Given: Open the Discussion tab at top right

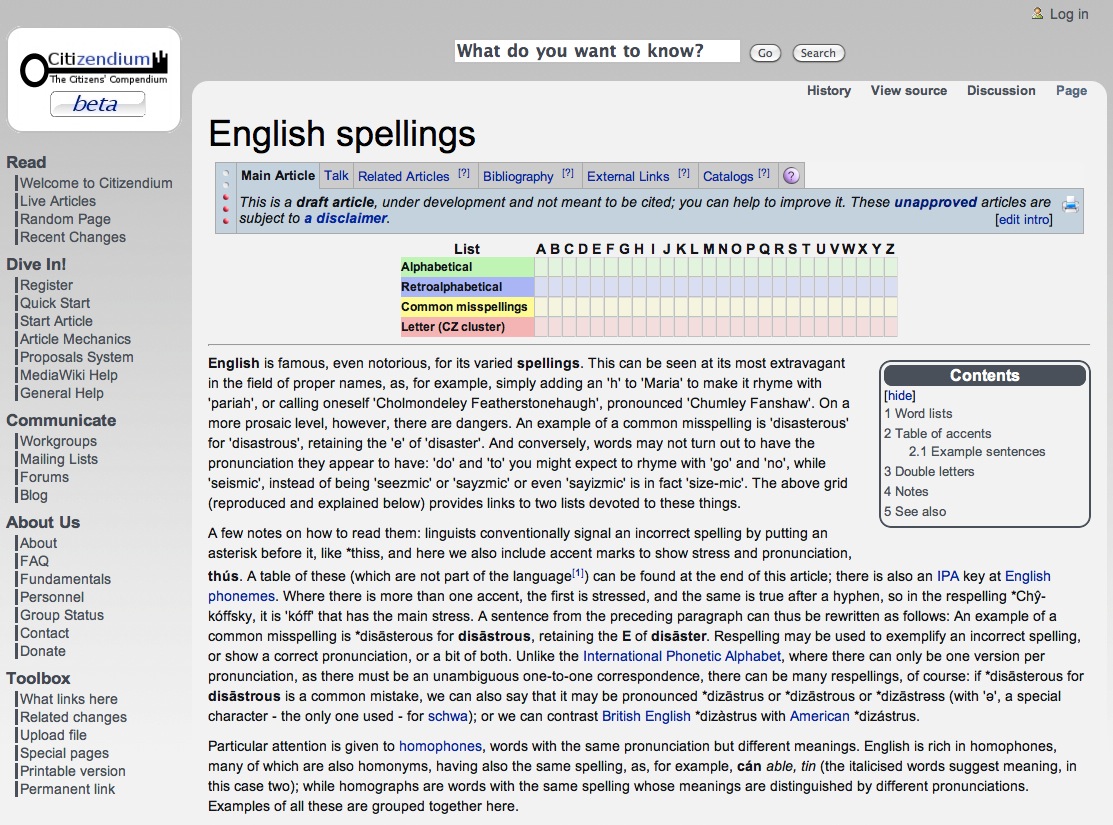Looking at the screenshot, I should [1000, 90].
